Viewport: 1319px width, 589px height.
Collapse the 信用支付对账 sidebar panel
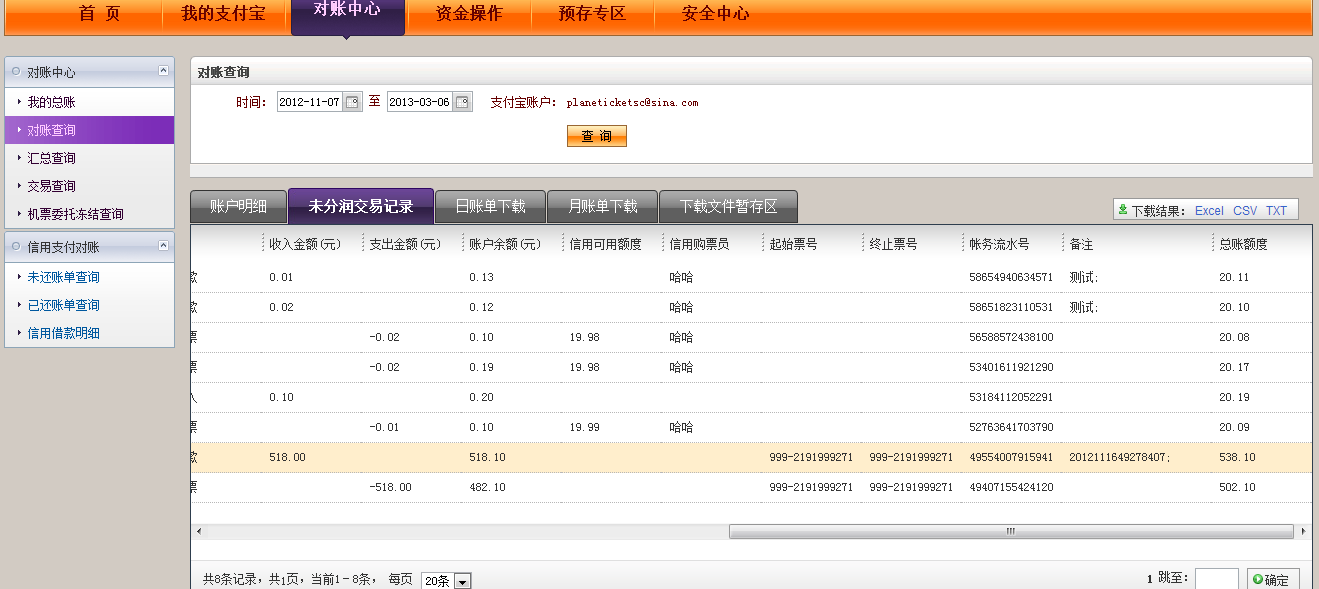click(x=163, y=246)
